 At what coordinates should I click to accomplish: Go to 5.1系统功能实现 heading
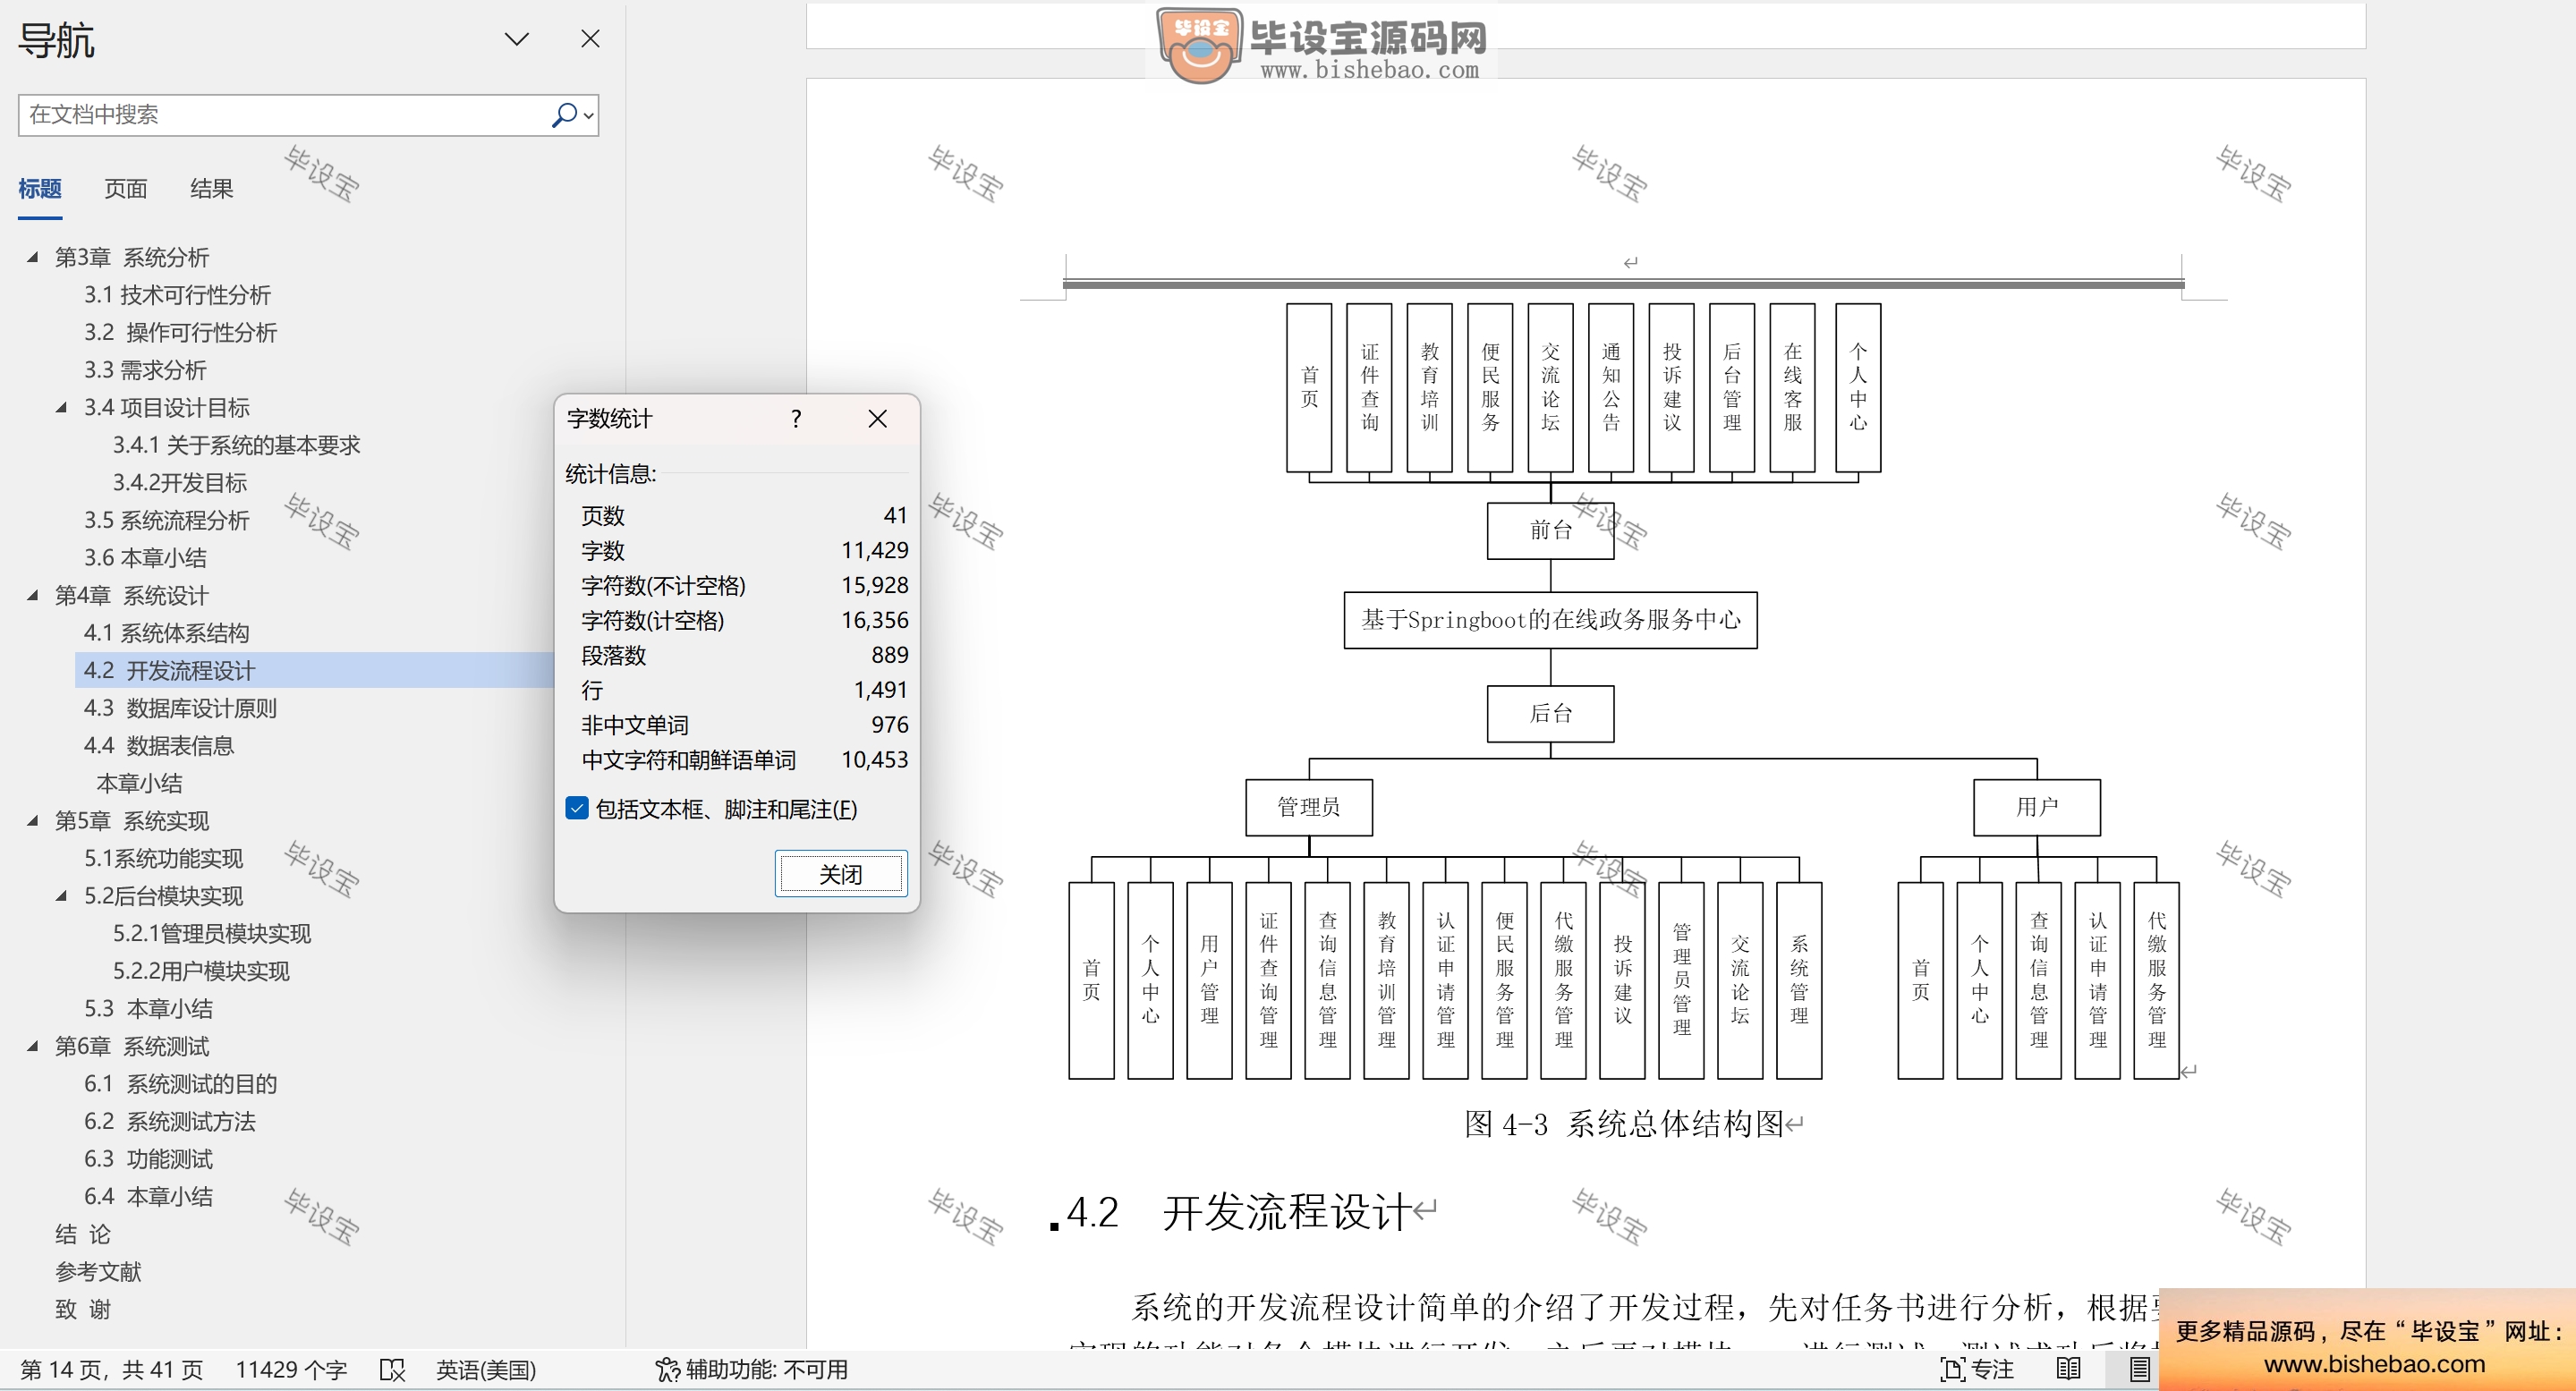pos(164,858)
